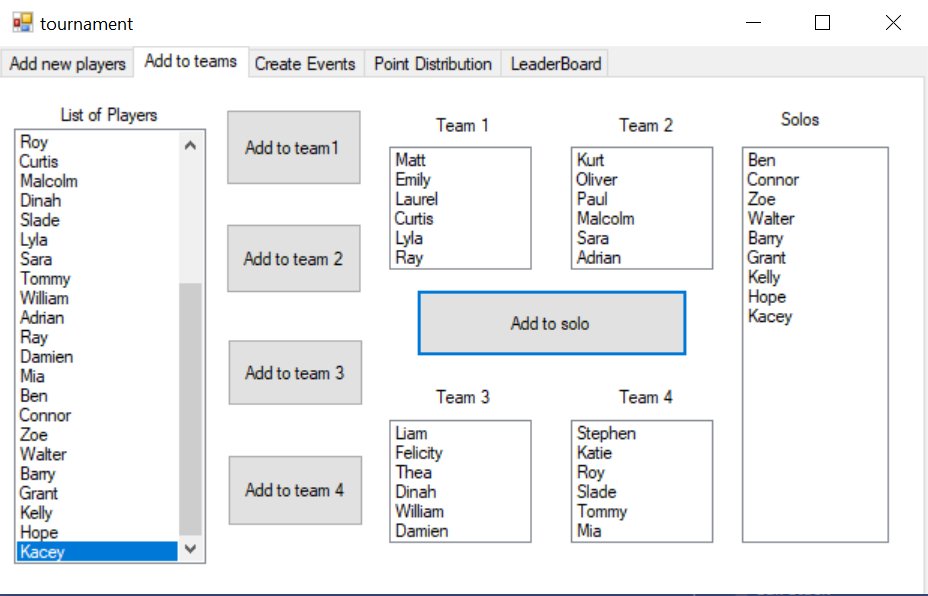Click the player list scroll up arrow

click(190, 145)
